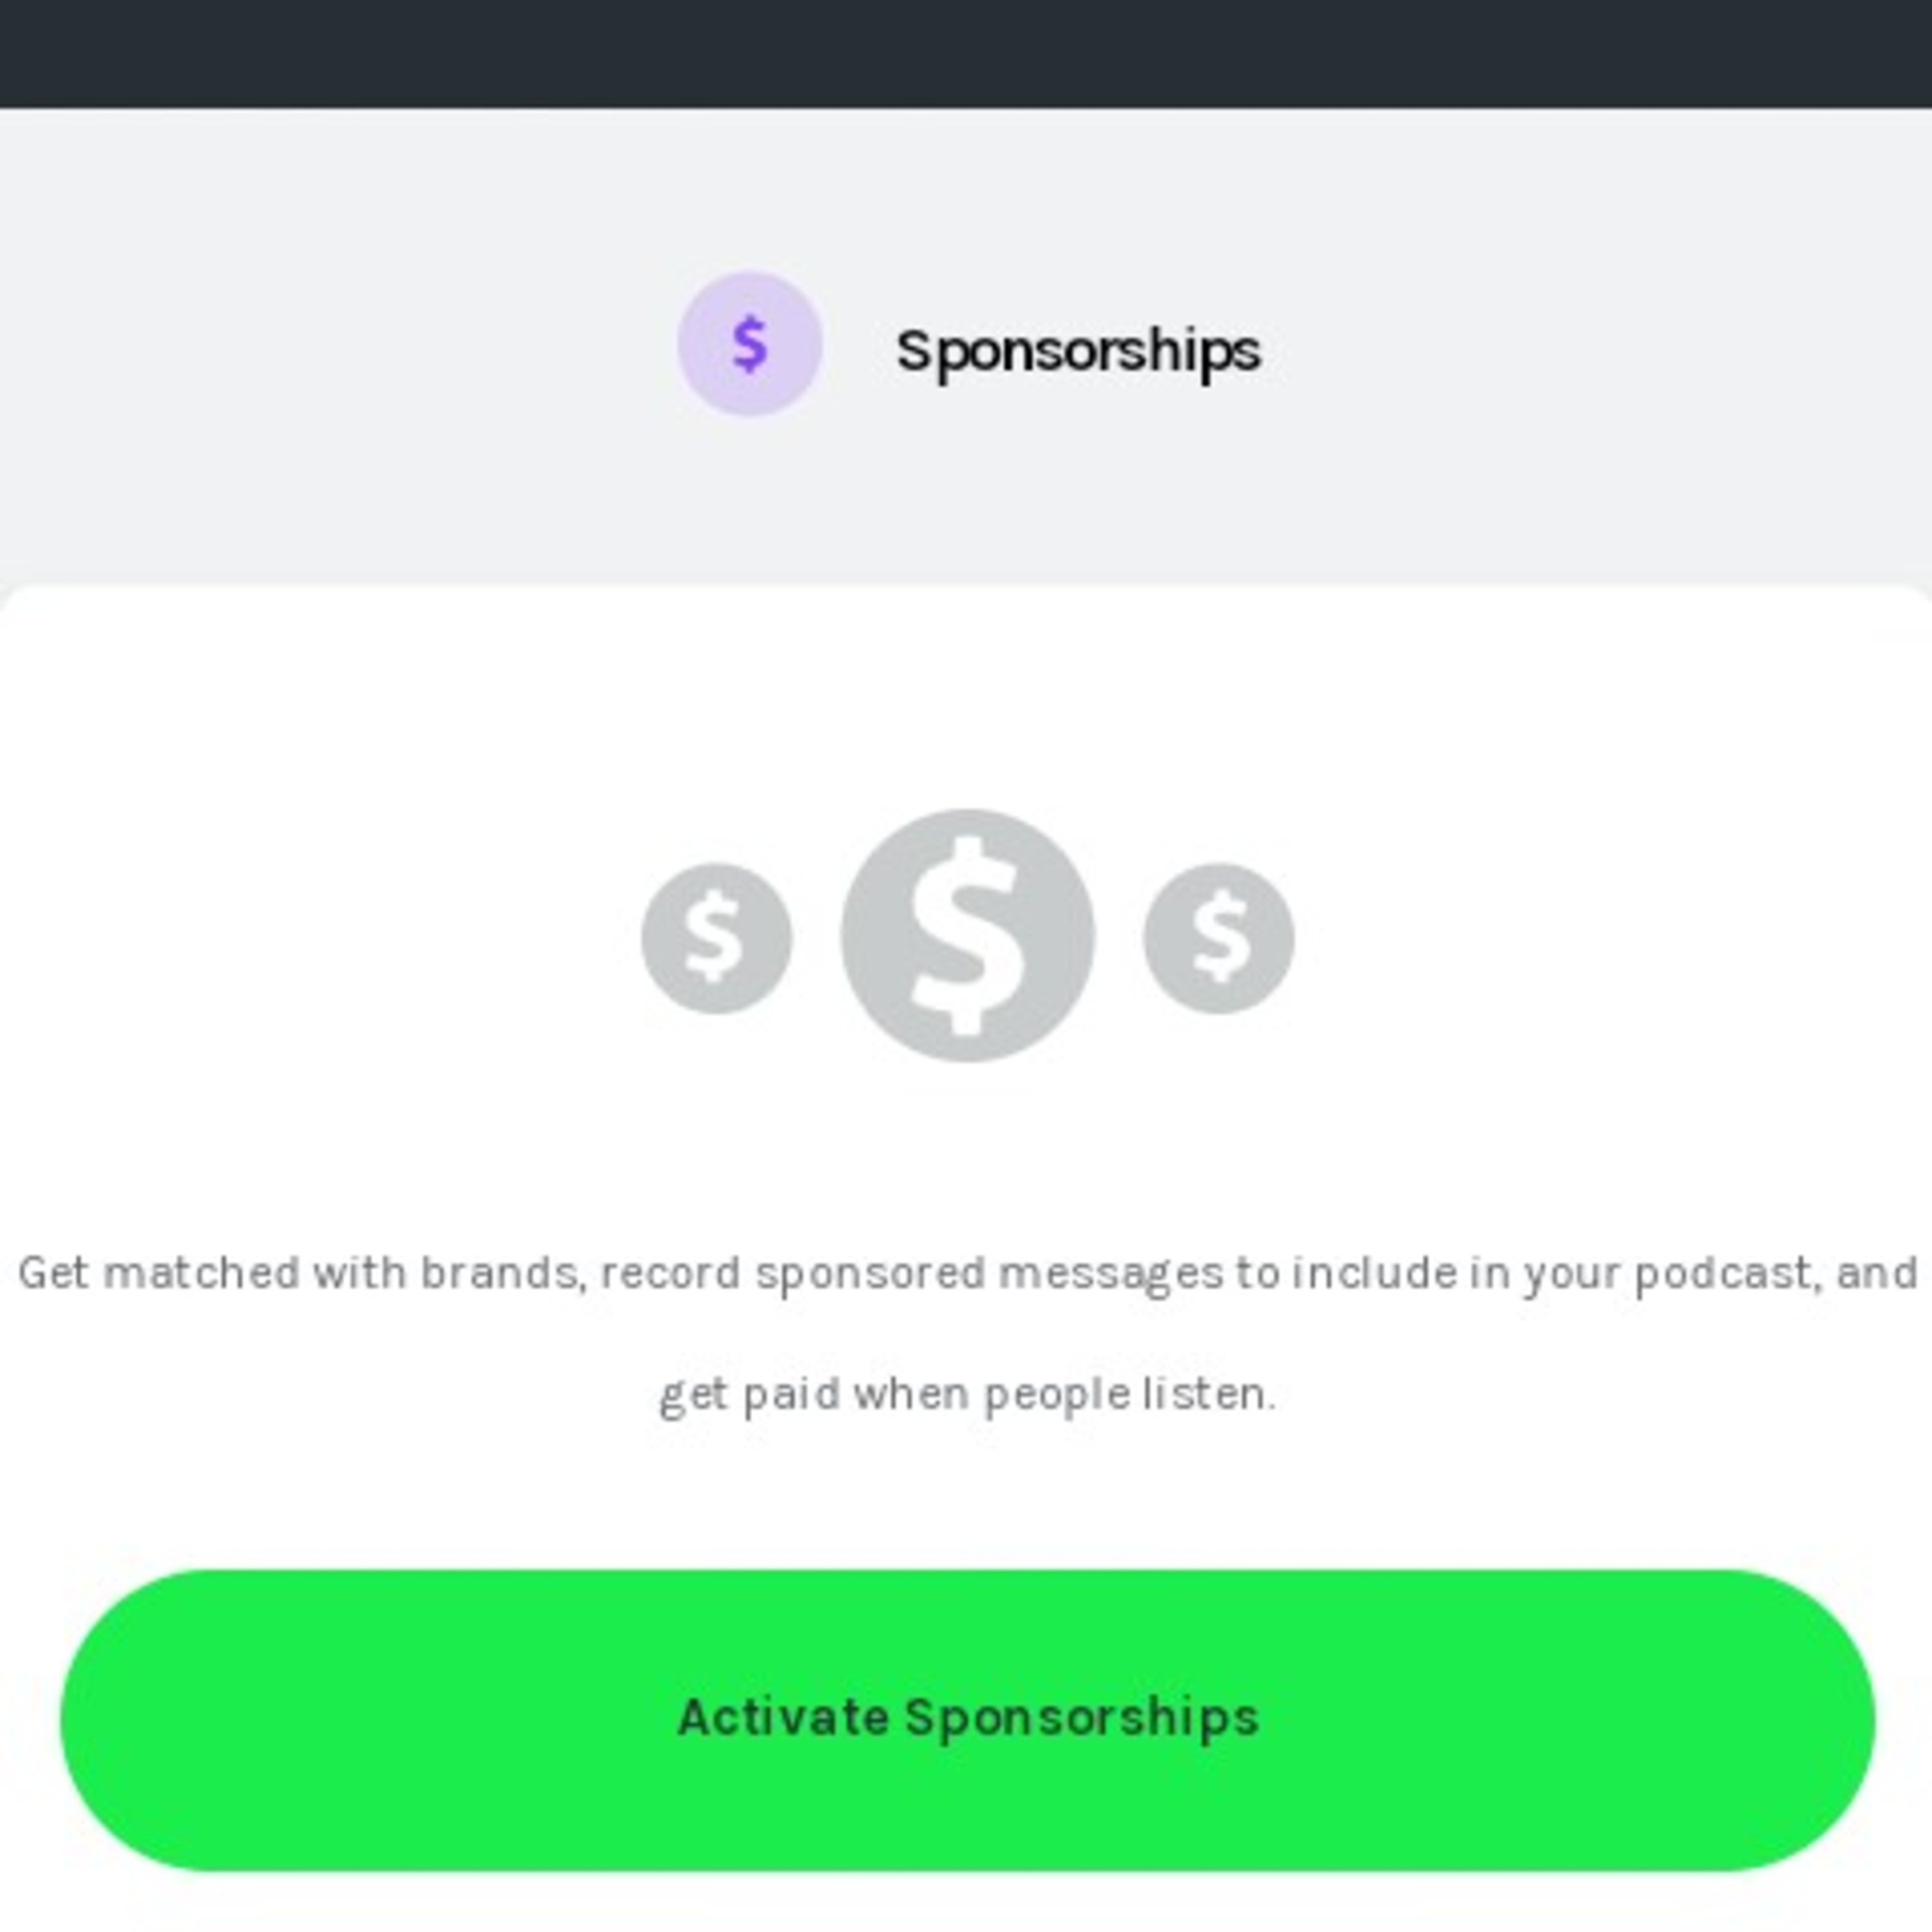Click 'Get matched with brands' description line
Viewport: 1932px width, 1932px height.
(x=967, y=1274)
